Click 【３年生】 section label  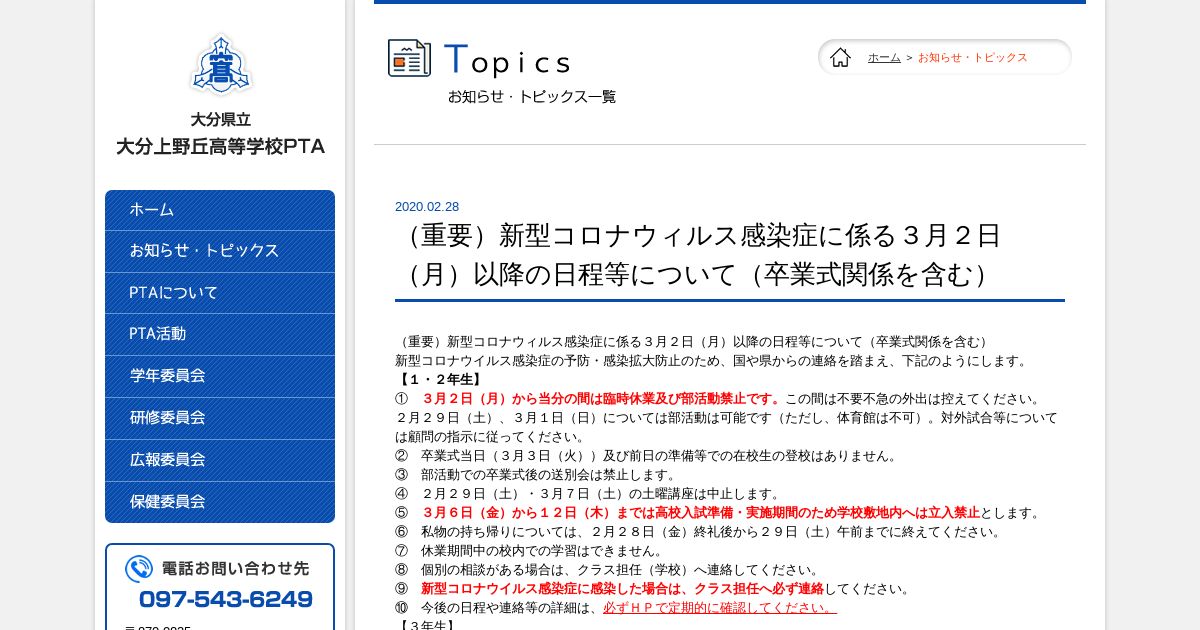coord(427,625)
